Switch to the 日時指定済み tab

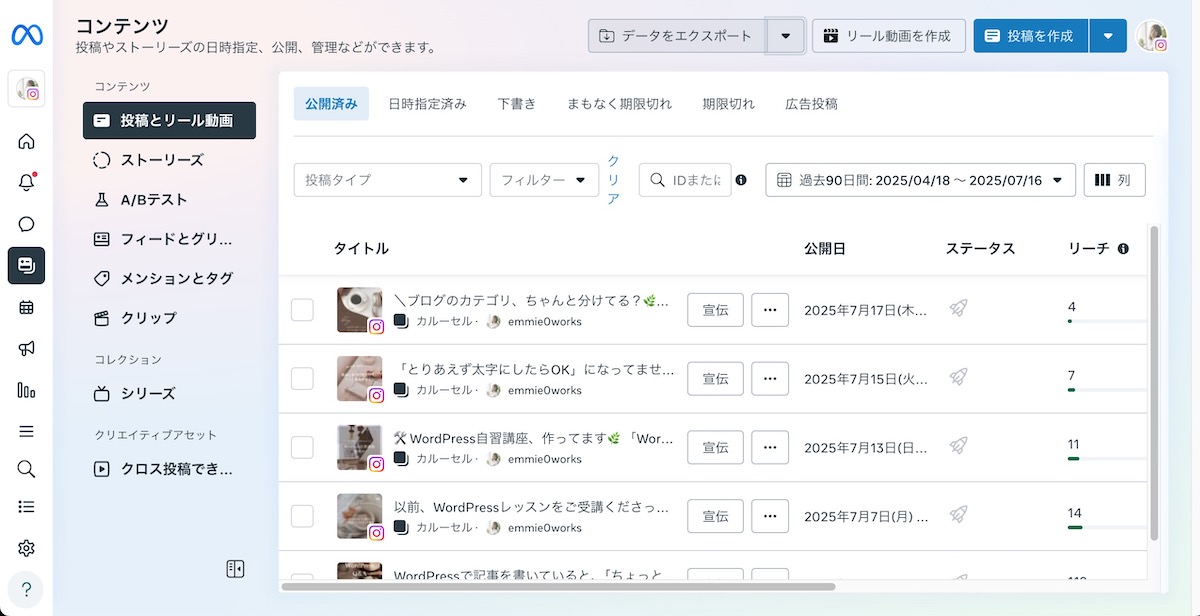tap(427, 104)
